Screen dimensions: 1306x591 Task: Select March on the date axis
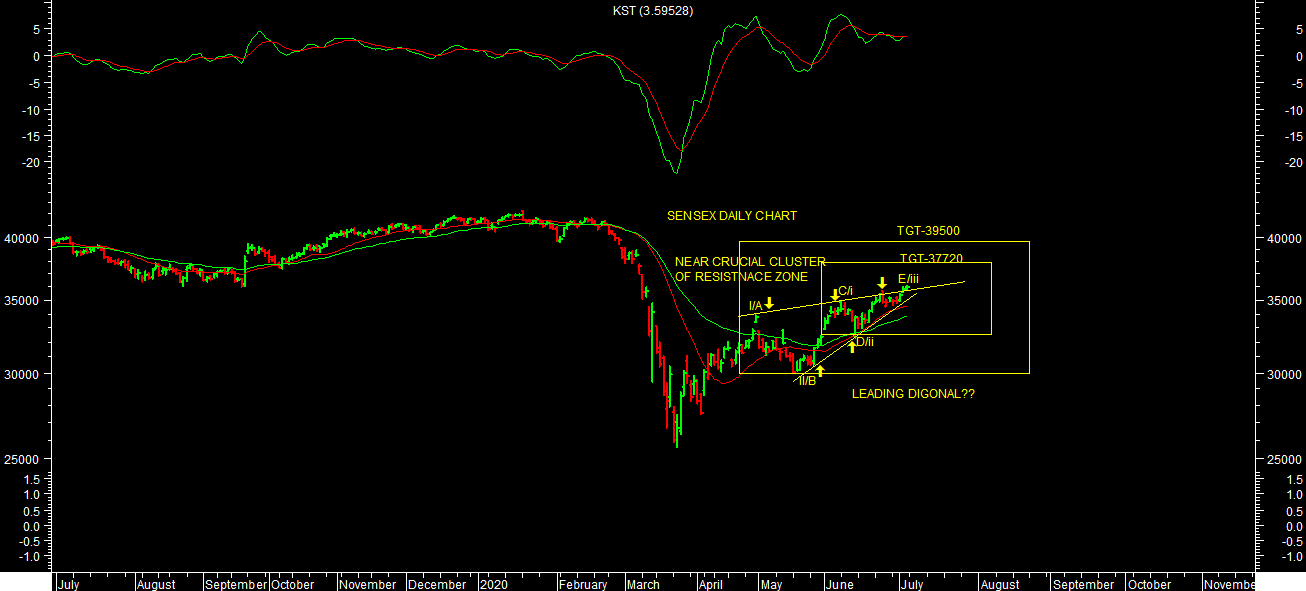click(x=643, y=585)
